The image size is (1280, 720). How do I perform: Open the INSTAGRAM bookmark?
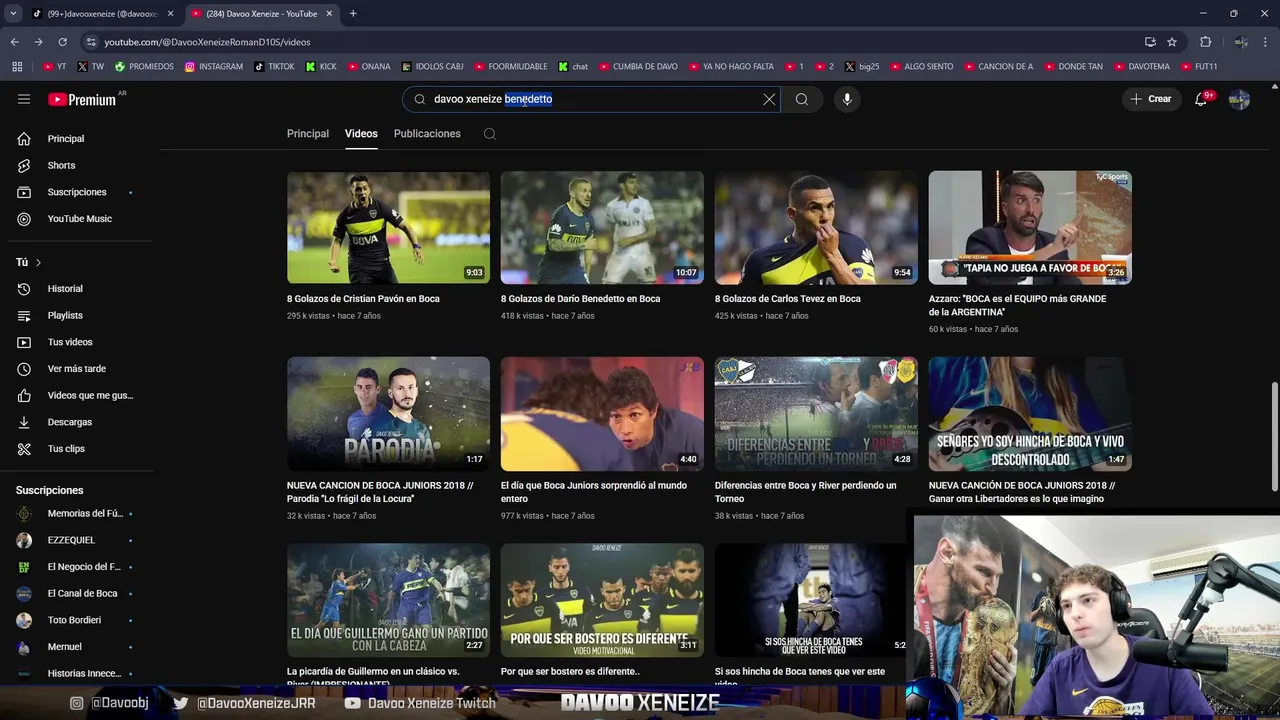tap(213, 67)
